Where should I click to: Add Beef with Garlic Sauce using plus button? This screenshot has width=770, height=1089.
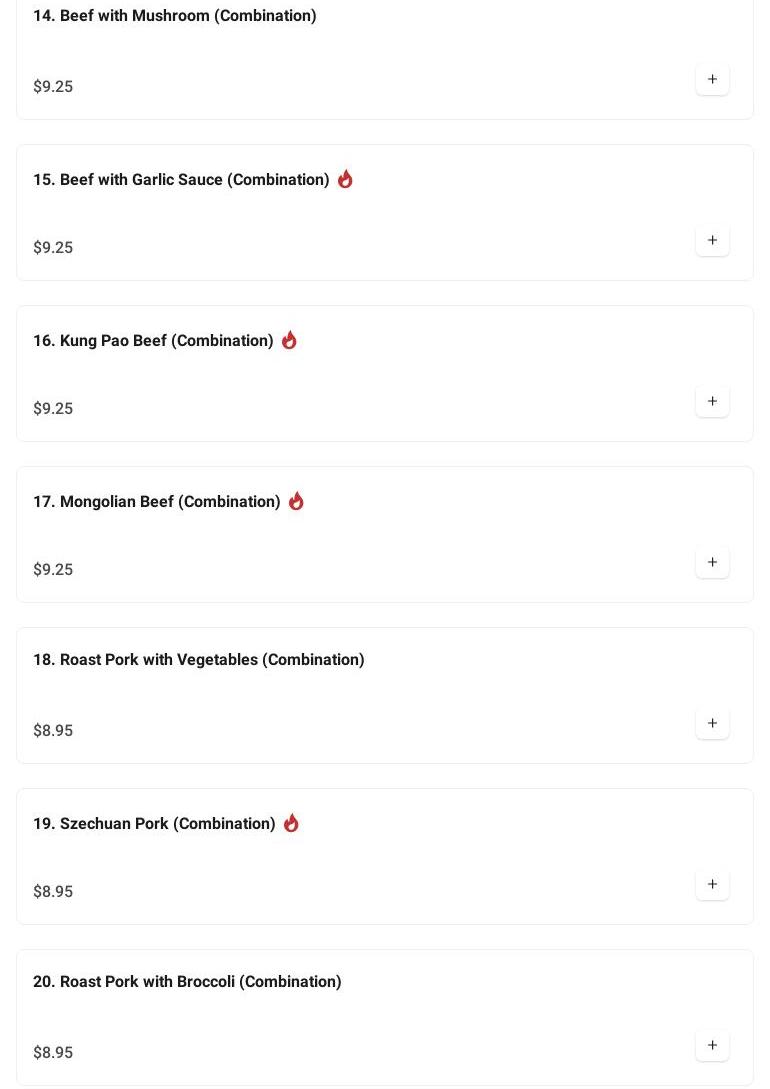pyautogui.click(x=712, y=241)
